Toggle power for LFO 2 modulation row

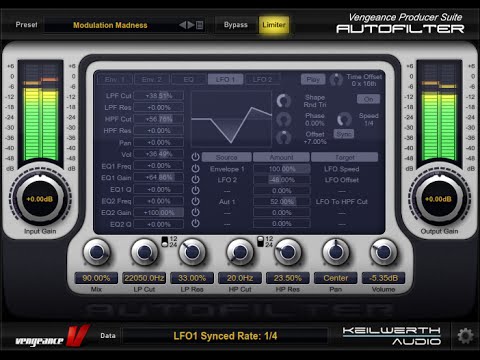(x=196, y=179)
